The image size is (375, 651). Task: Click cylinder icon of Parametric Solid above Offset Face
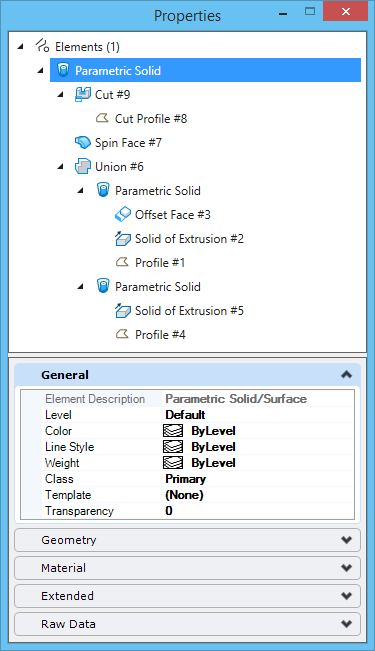(x=103, y=190)
